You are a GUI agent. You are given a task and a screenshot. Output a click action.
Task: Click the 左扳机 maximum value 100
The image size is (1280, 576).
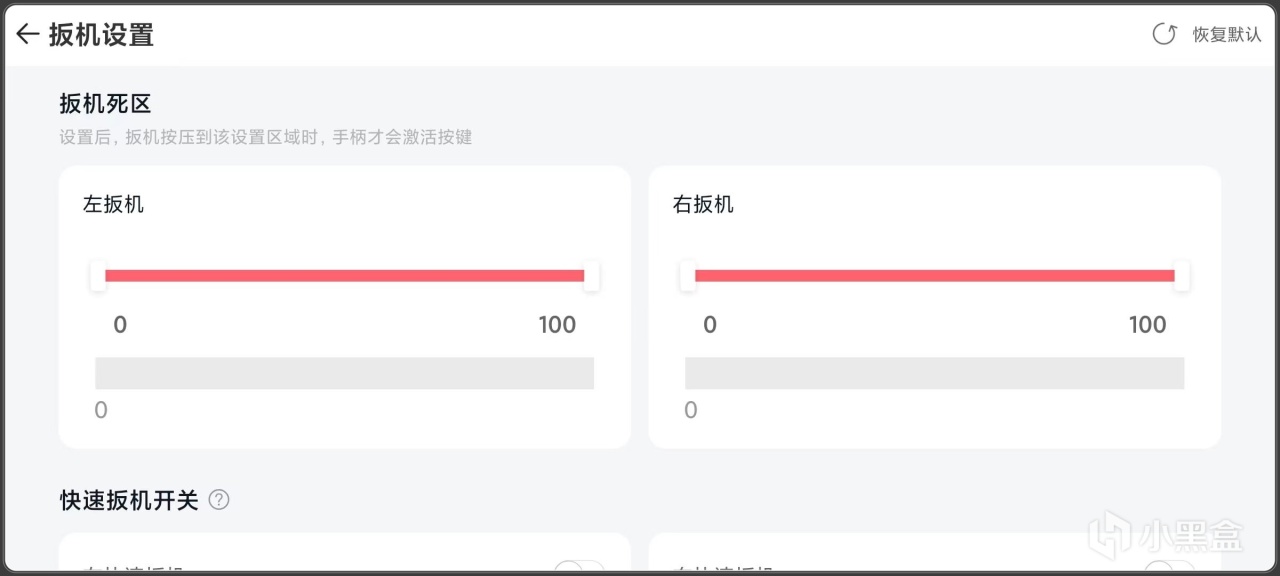(557, 325)
